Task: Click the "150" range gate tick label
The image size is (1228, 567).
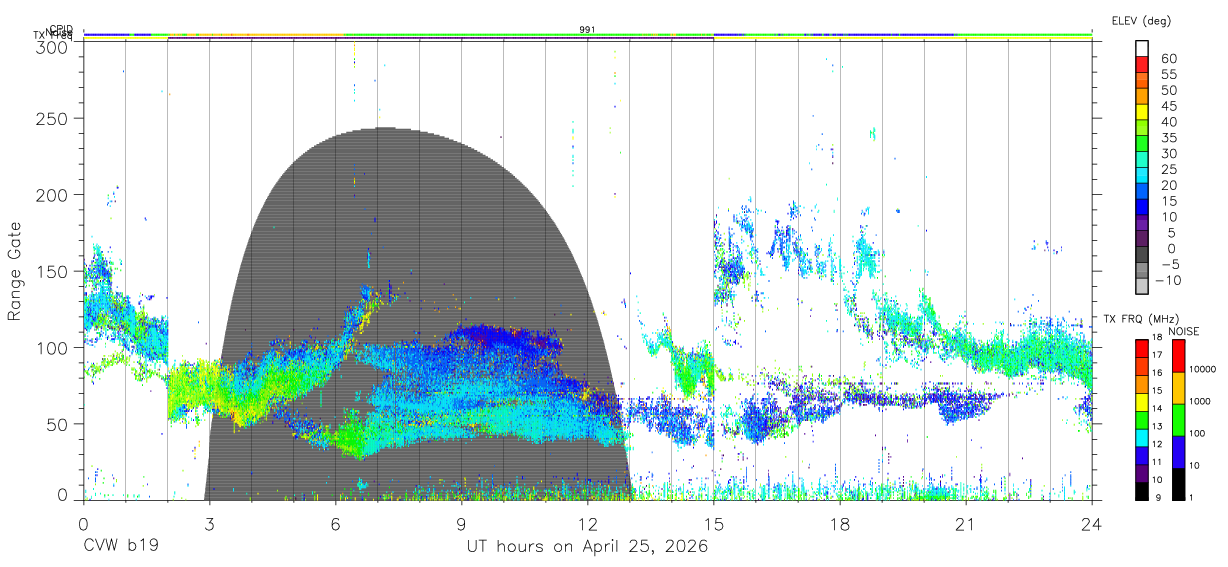Action: [51, 271]
